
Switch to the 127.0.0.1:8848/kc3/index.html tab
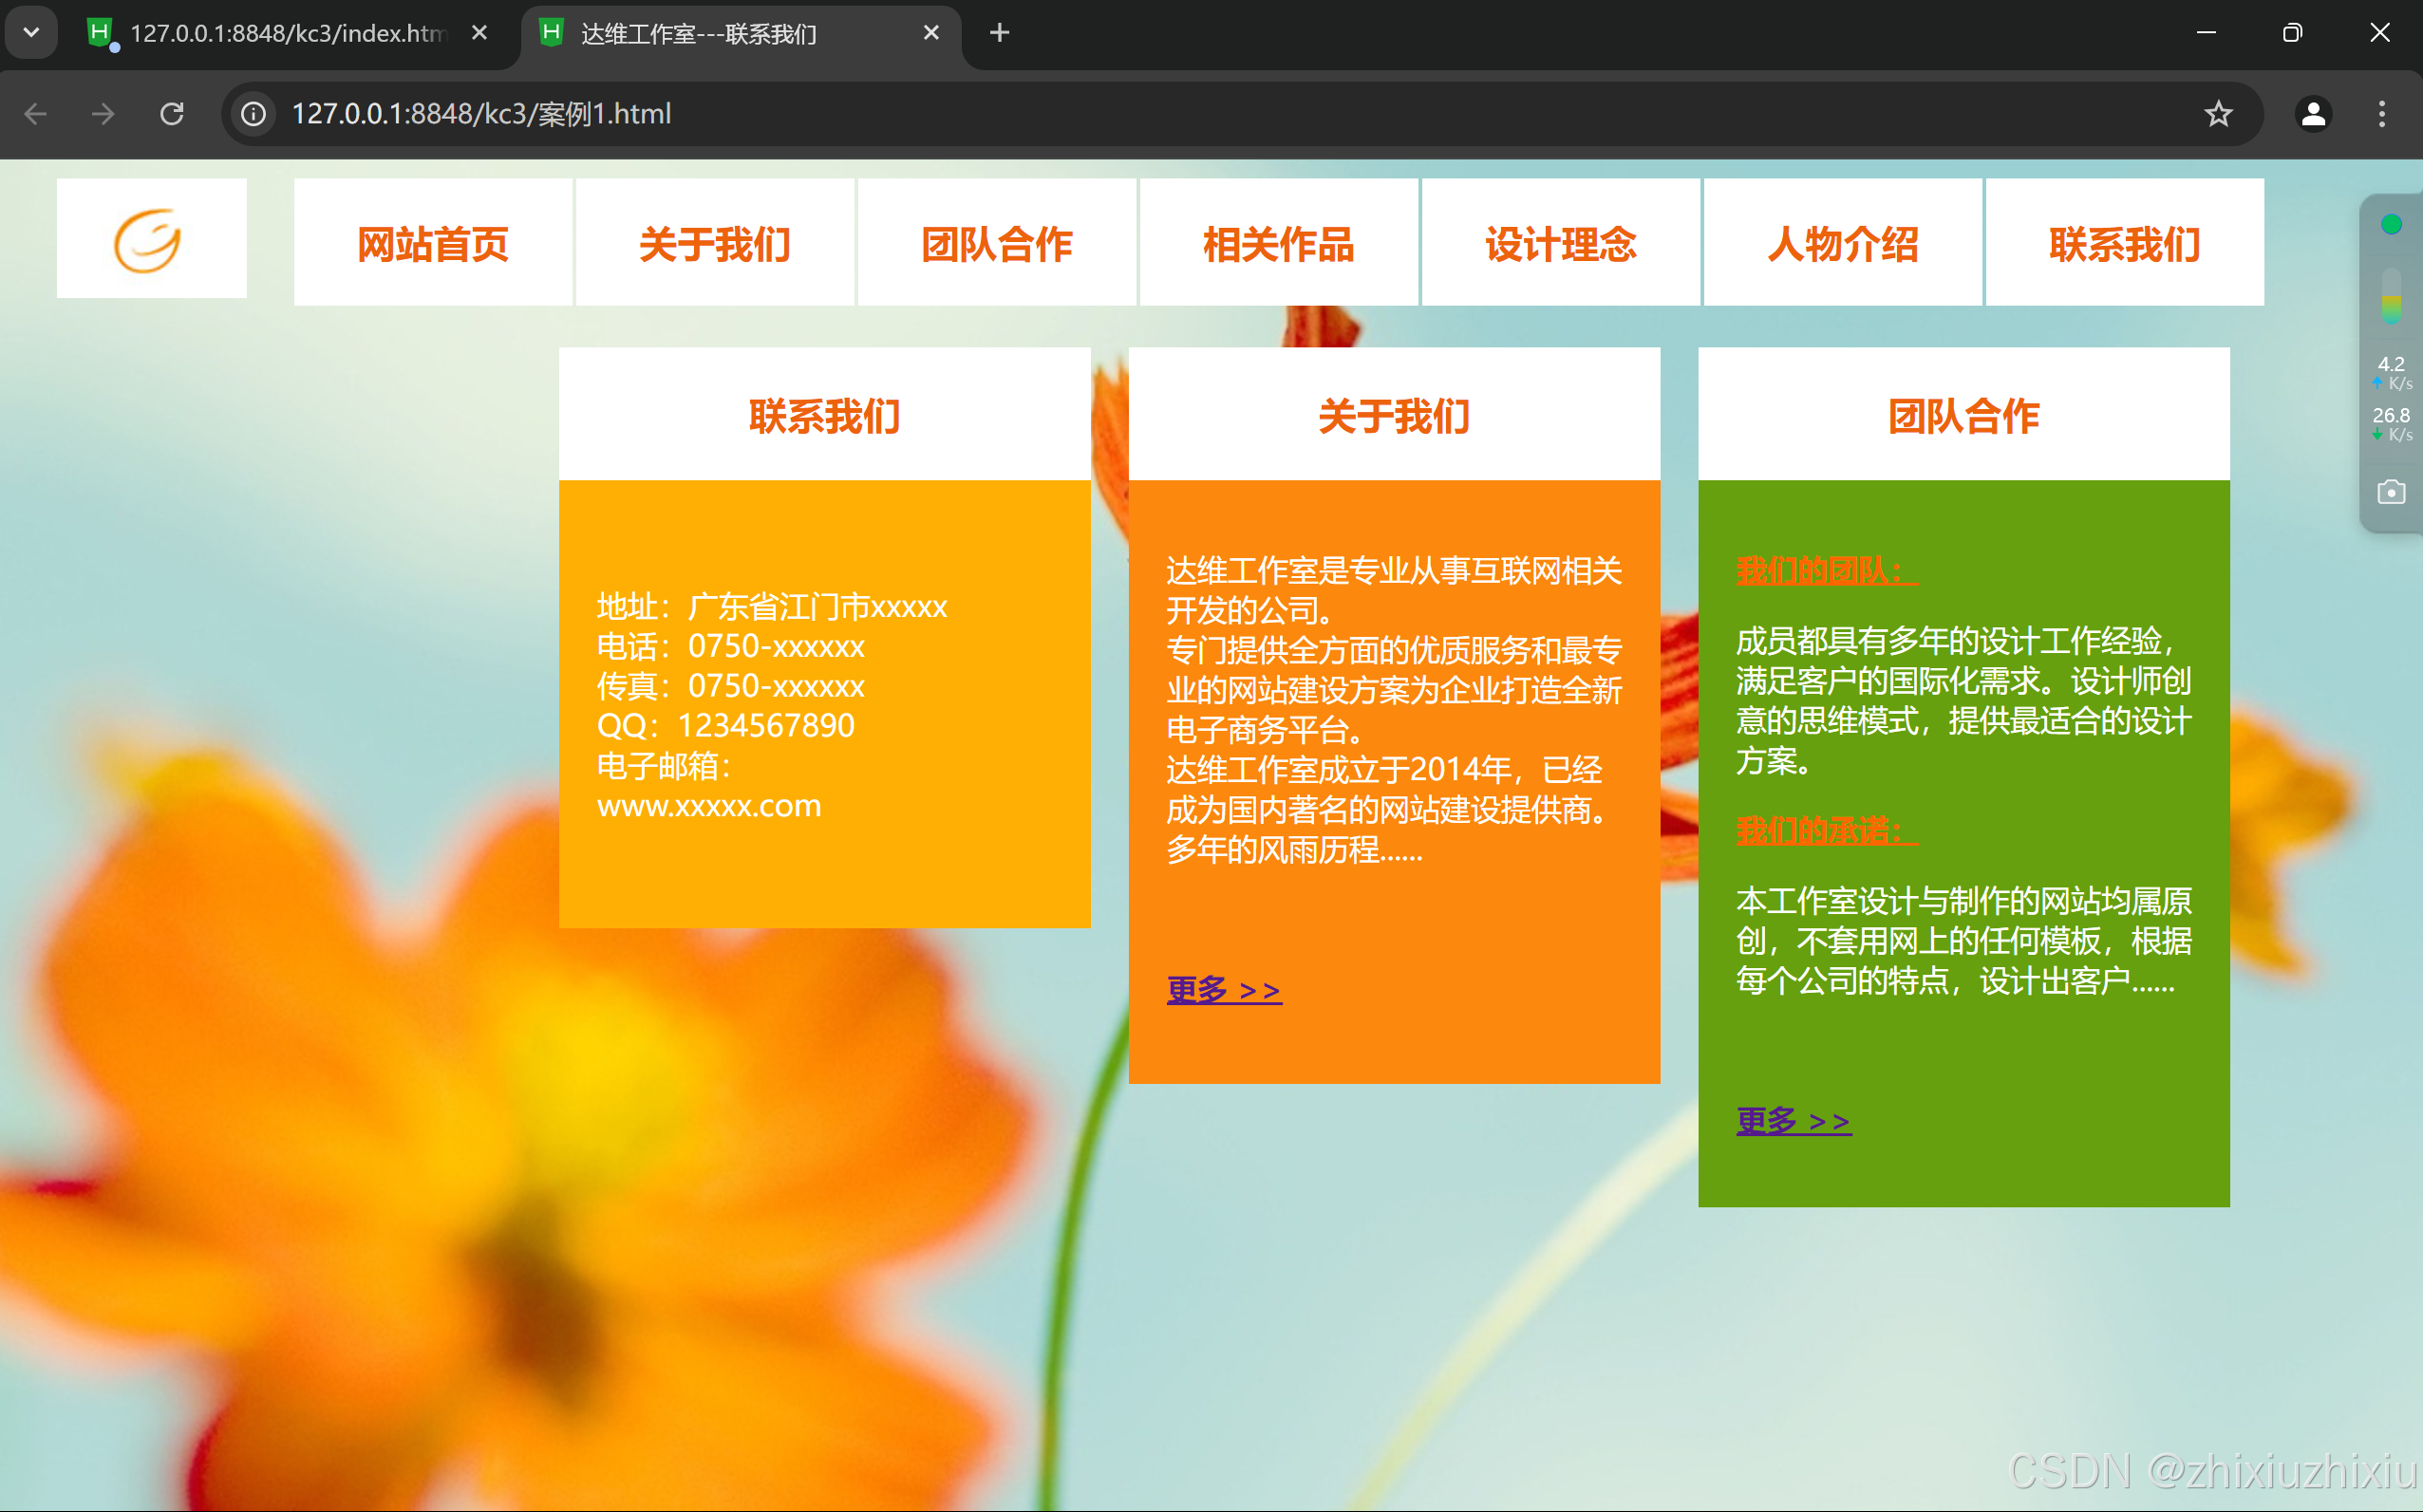pyautogui.click(x=285, y=33)
